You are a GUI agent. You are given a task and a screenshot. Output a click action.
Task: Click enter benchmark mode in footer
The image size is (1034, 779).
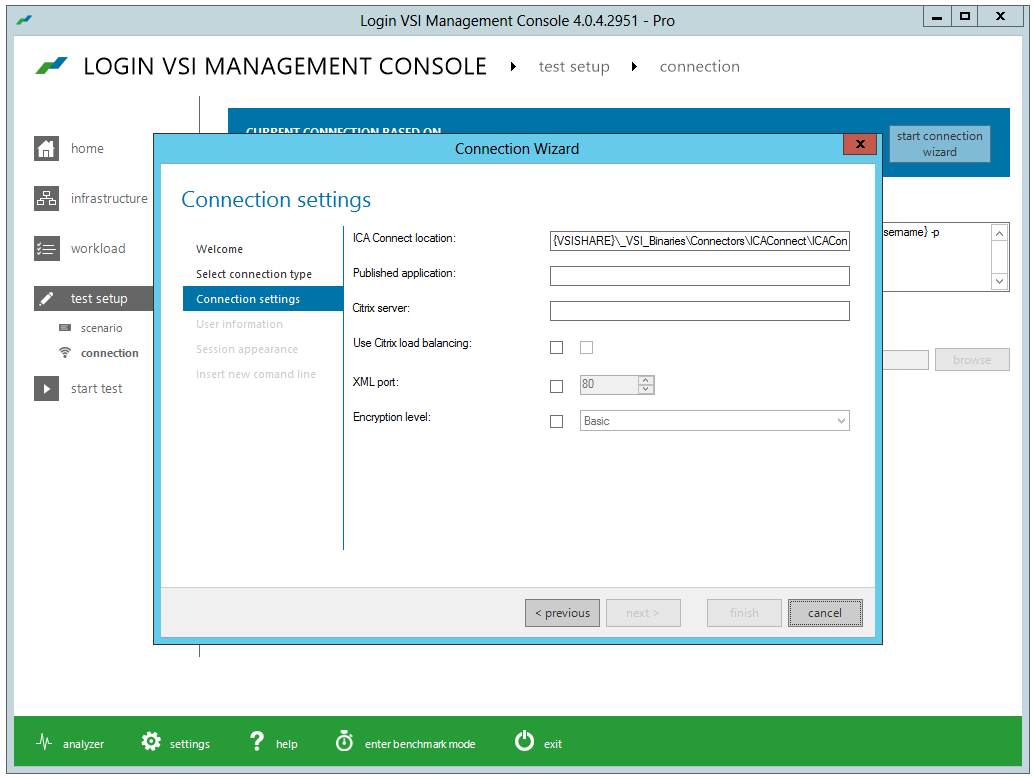(x=420, y=744)
